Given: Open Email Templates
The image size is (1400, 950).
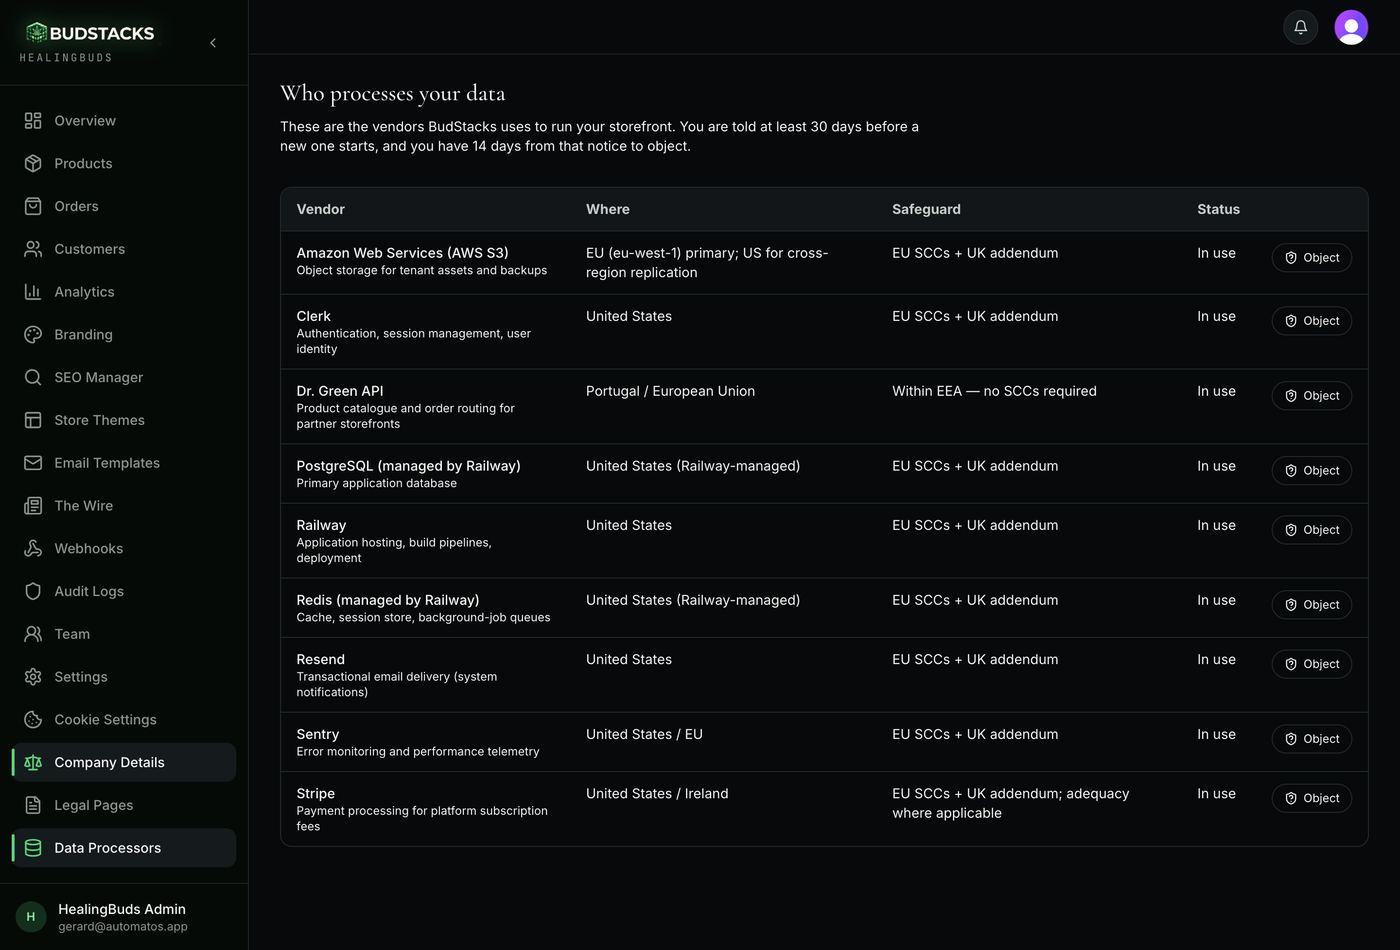Looking at the screenshot, I should [124, 463].
